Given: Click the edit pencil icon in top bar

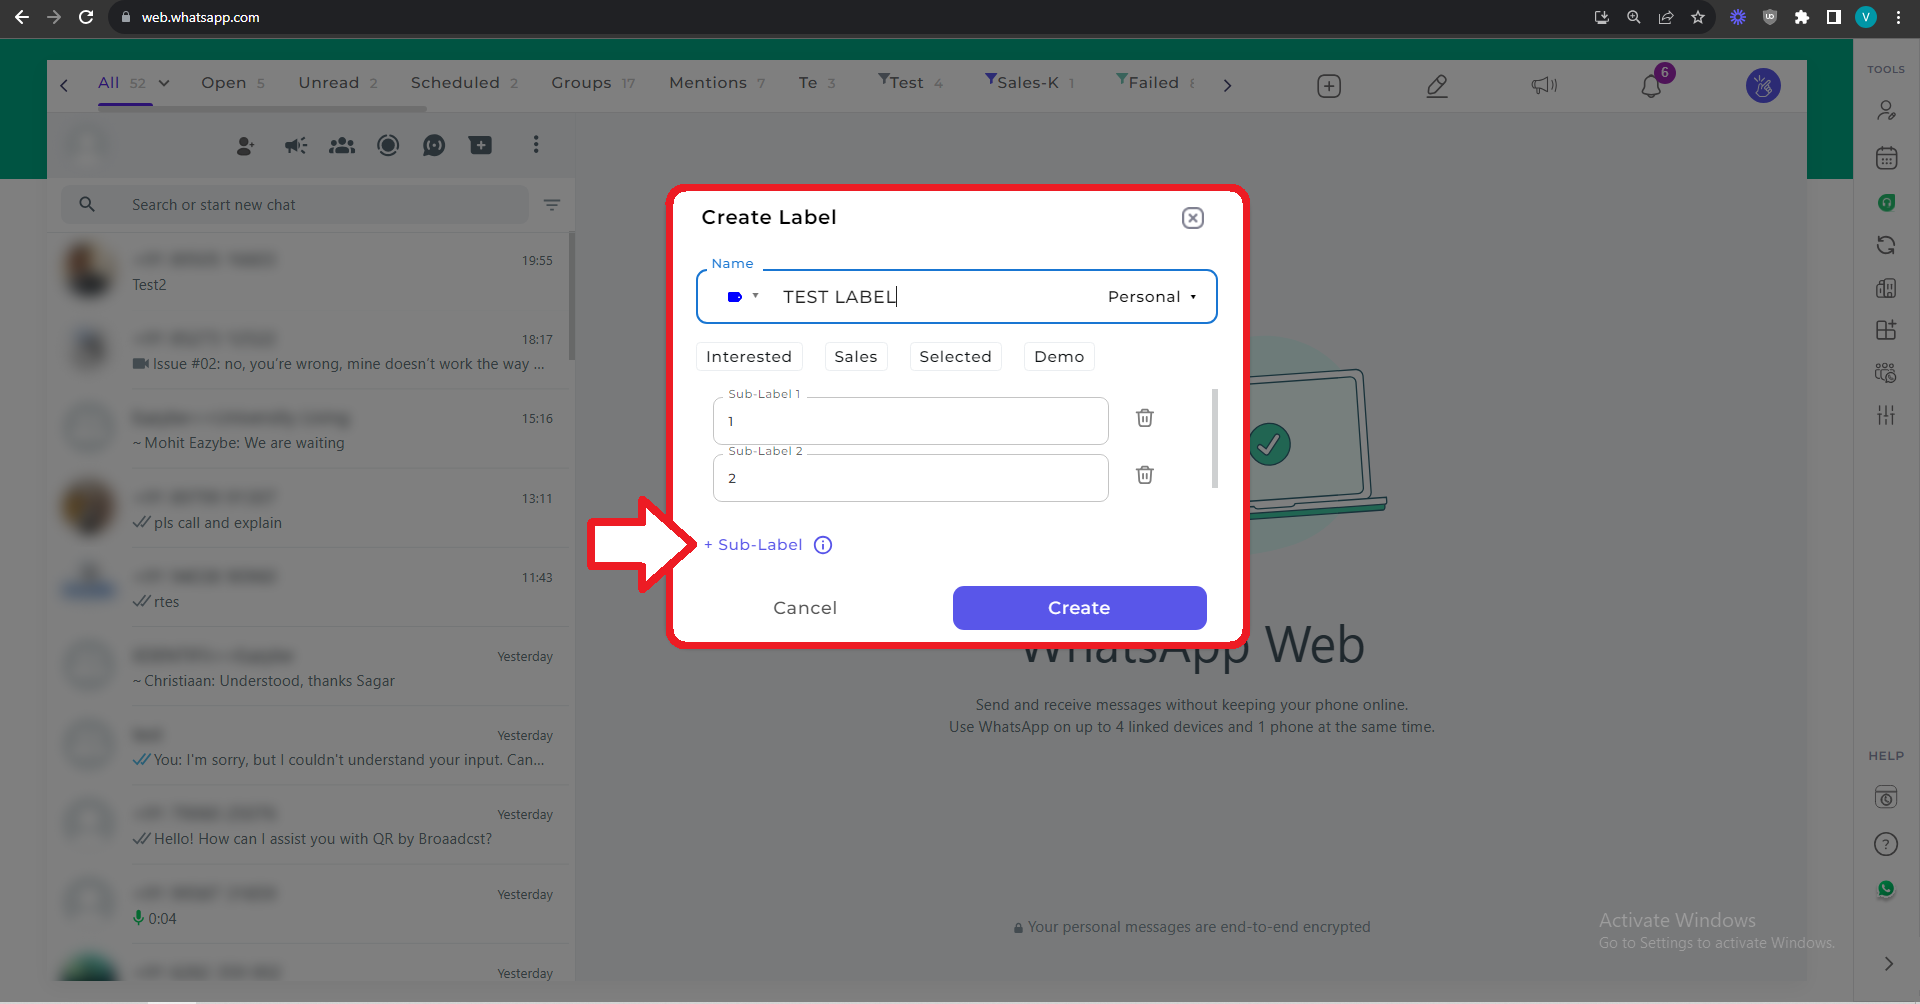Looking at the screenshot, I should tap(1437, 86).
